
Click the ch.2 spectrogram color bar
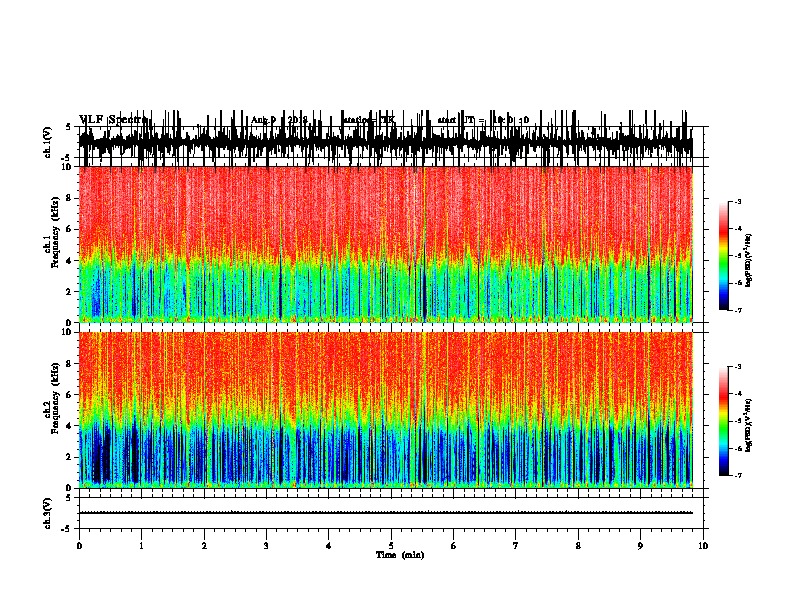pyautogui.click(x=723, y=421)
